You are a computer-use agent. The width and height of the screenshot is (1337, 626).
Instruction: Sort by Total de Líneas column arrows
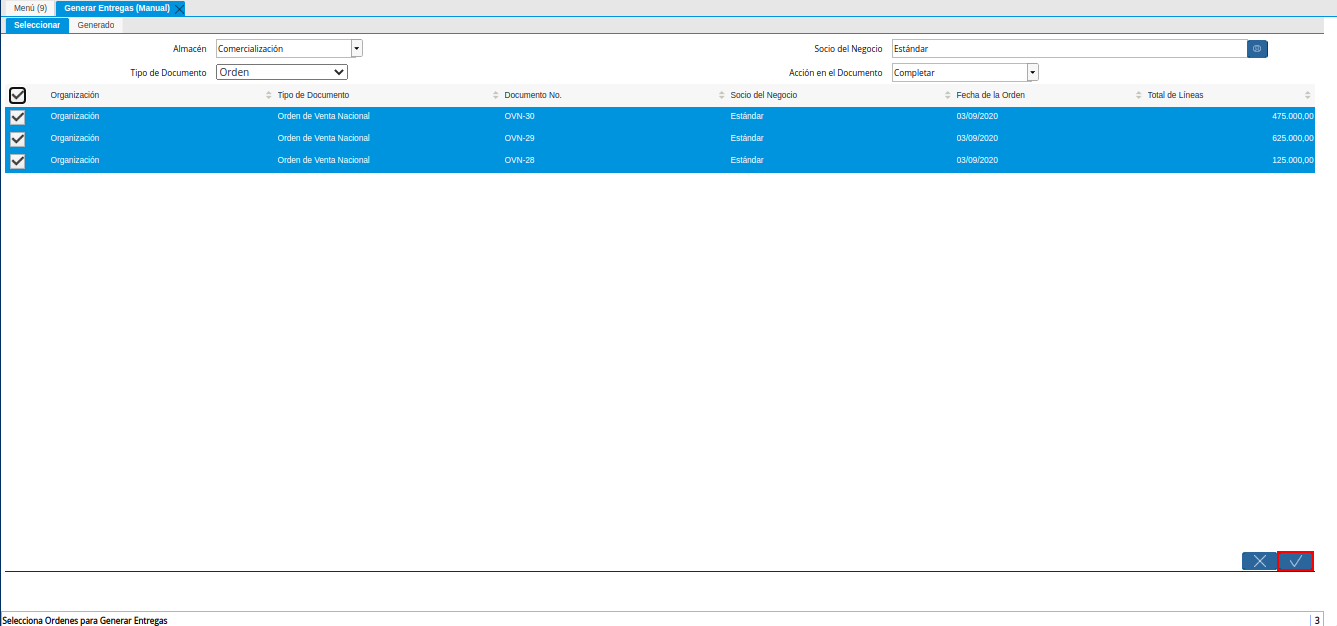(x=1307, y=95)
